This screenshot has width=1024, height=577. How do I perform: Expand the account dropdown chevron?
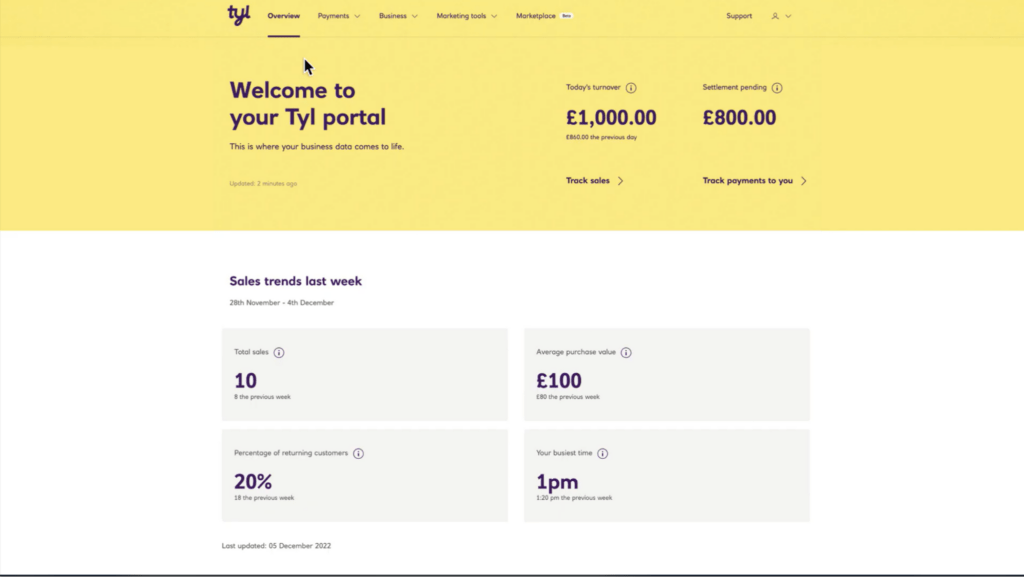(788, 16)
